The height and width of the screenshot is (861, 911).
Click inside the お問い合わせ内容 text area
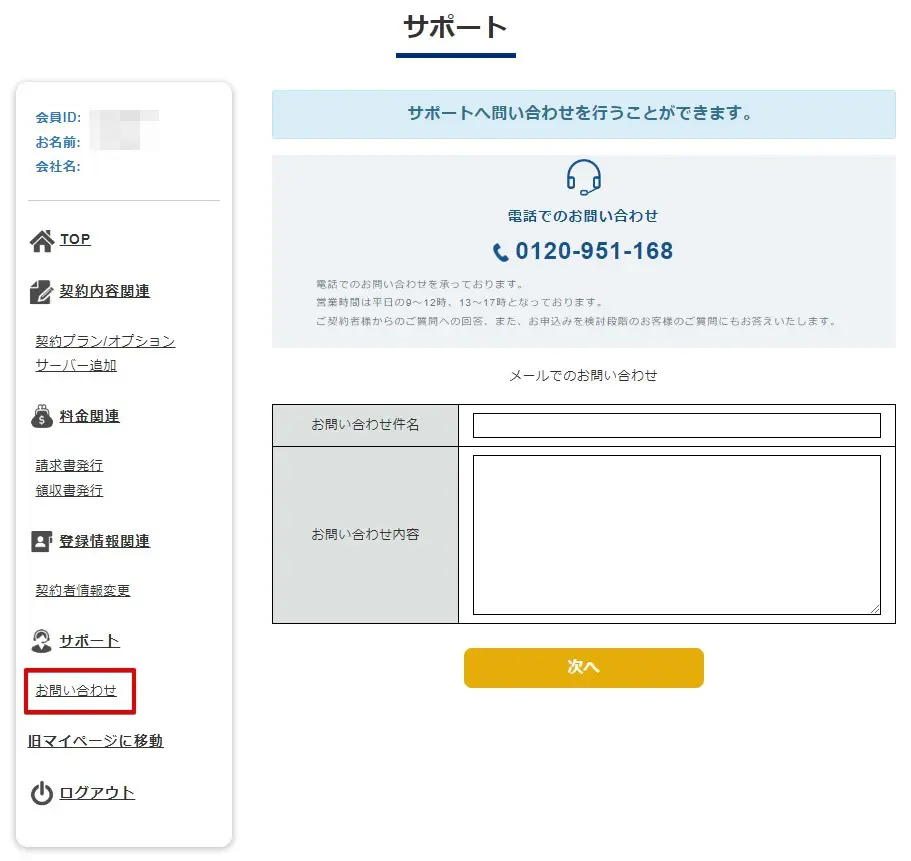[x=676, y=534]
